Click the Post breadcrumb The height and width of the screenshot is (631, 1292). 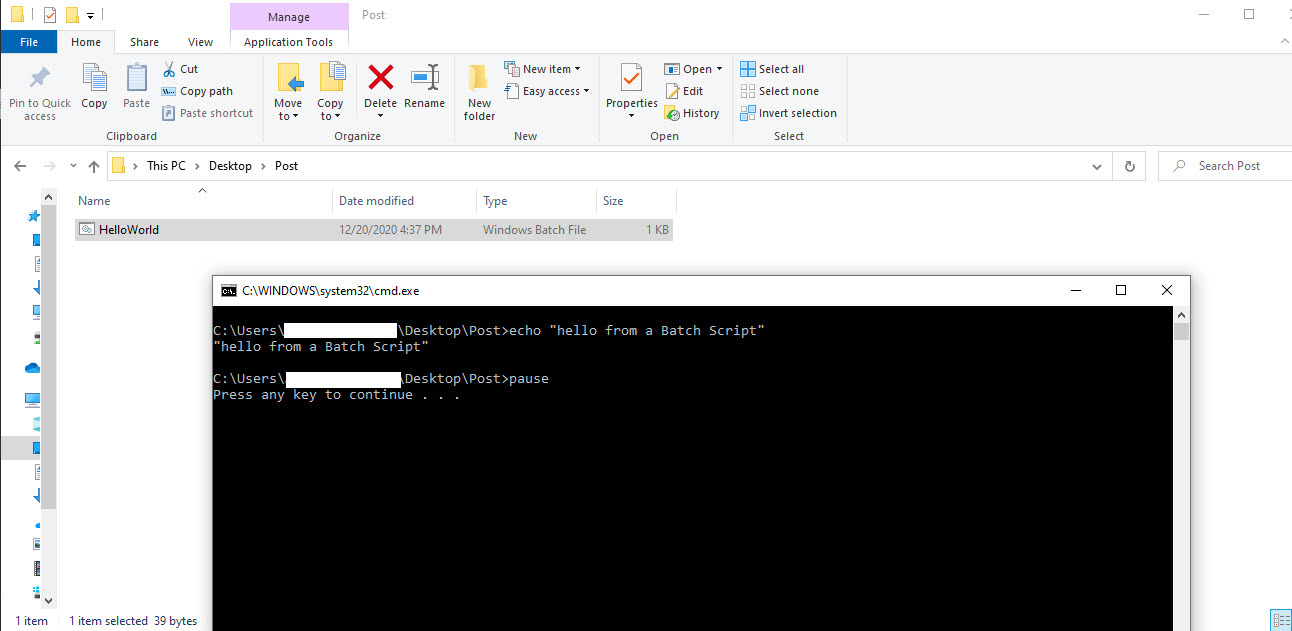tap(286, 166)
